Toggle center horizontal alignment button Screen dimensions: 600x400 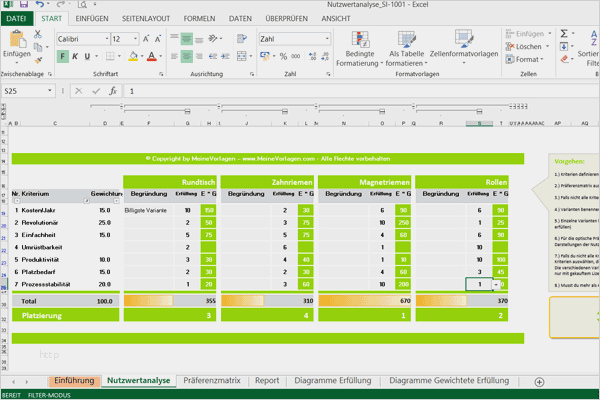[x=187, y=56]
